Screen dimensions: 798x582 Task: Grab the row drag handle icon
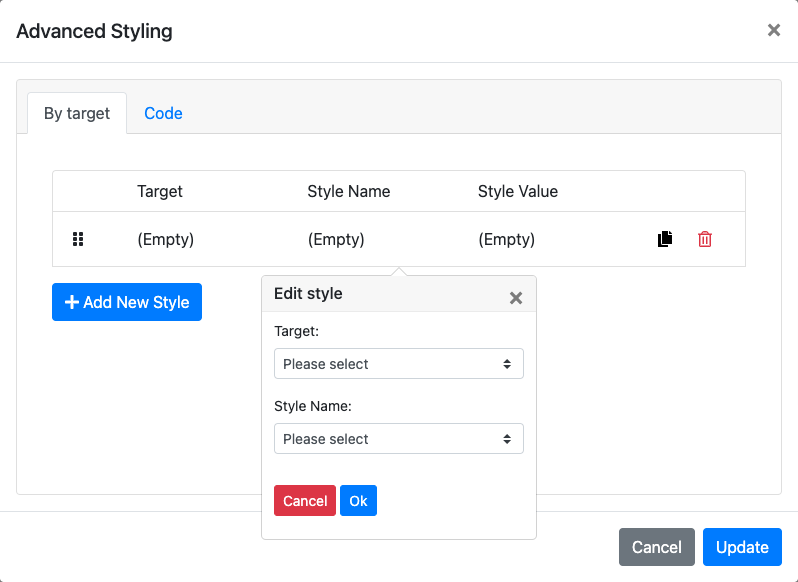pyautogui.click(x=78, y=239)
